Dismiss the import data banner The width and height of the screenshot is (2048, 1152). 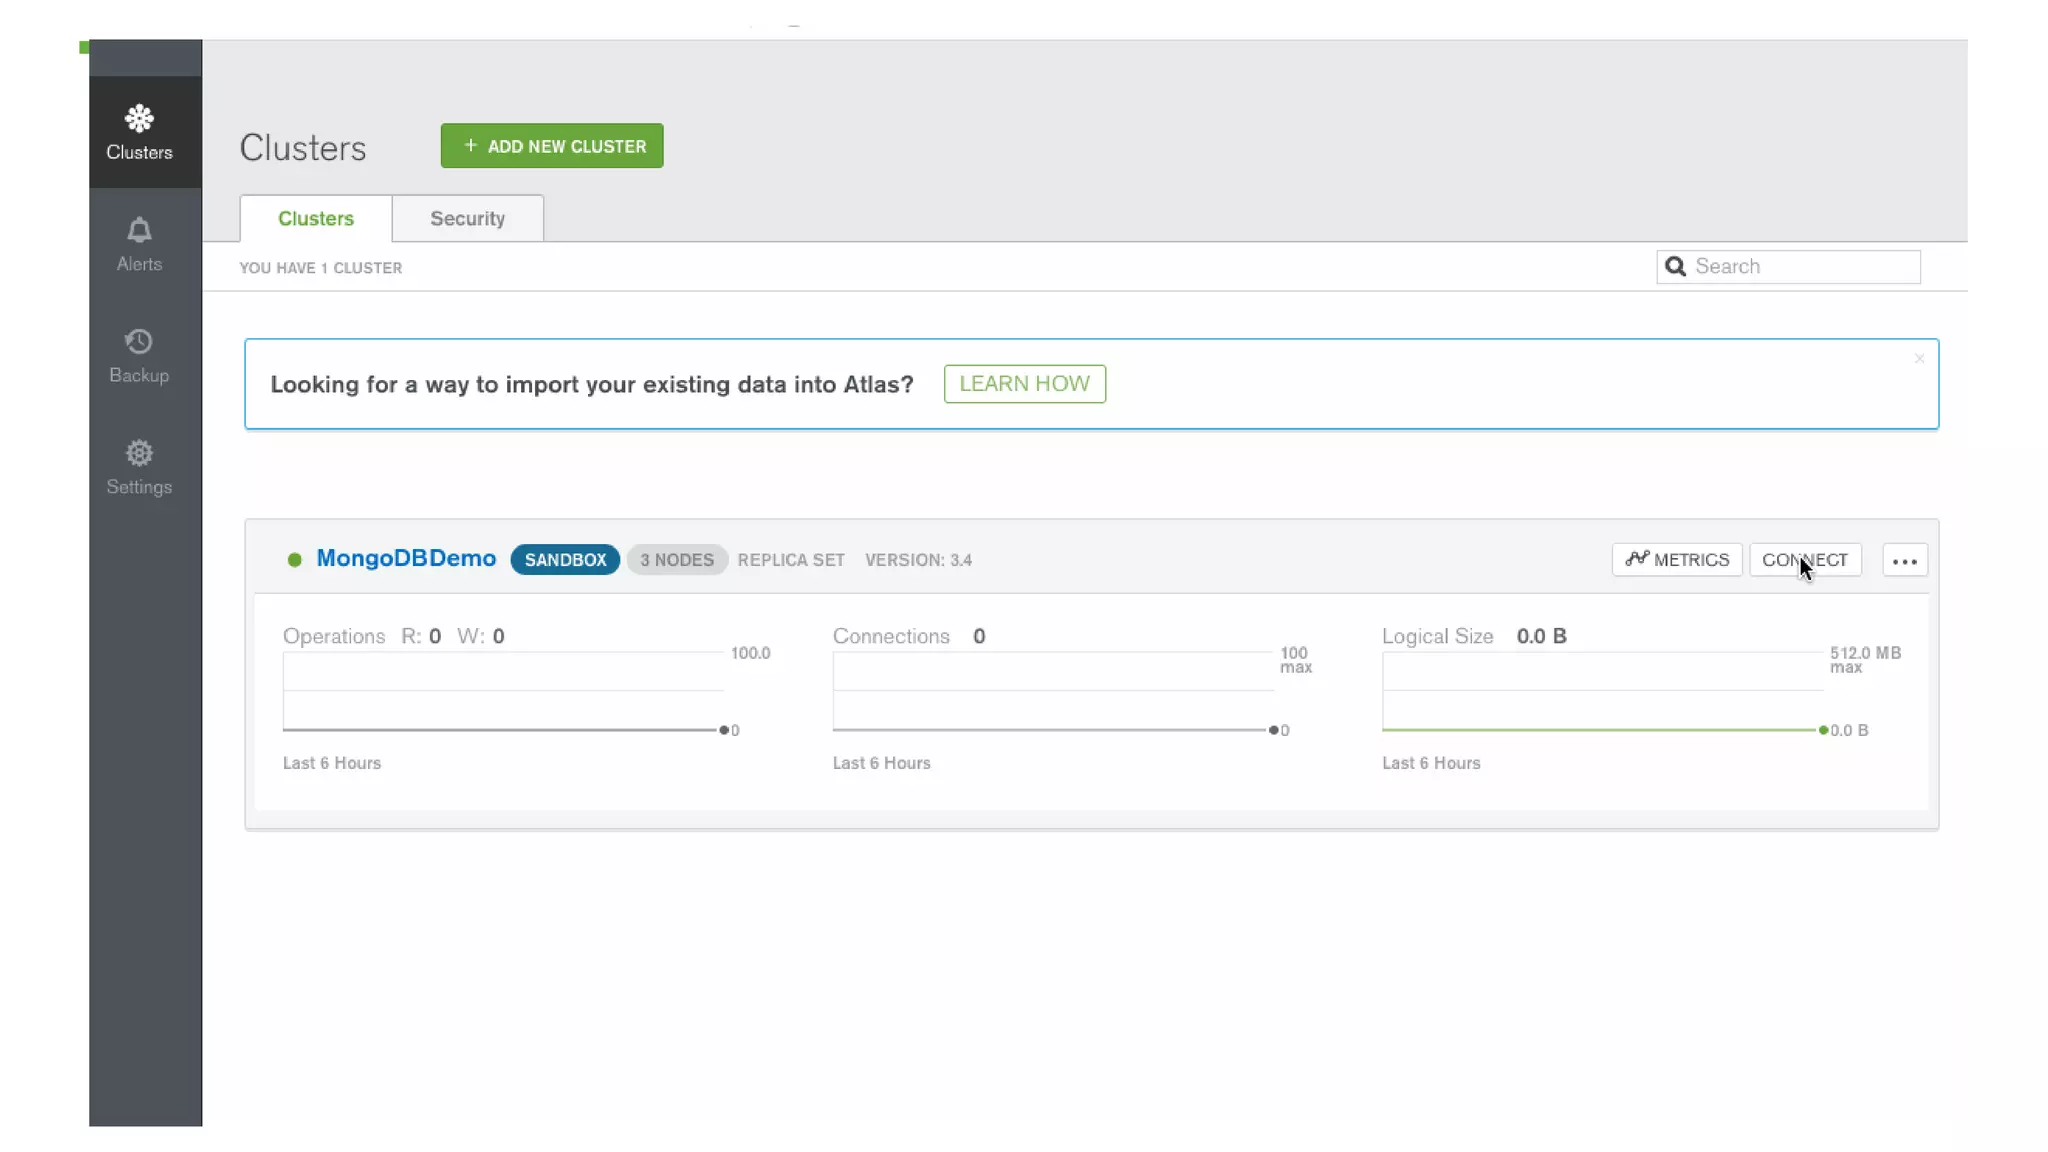1918,359
